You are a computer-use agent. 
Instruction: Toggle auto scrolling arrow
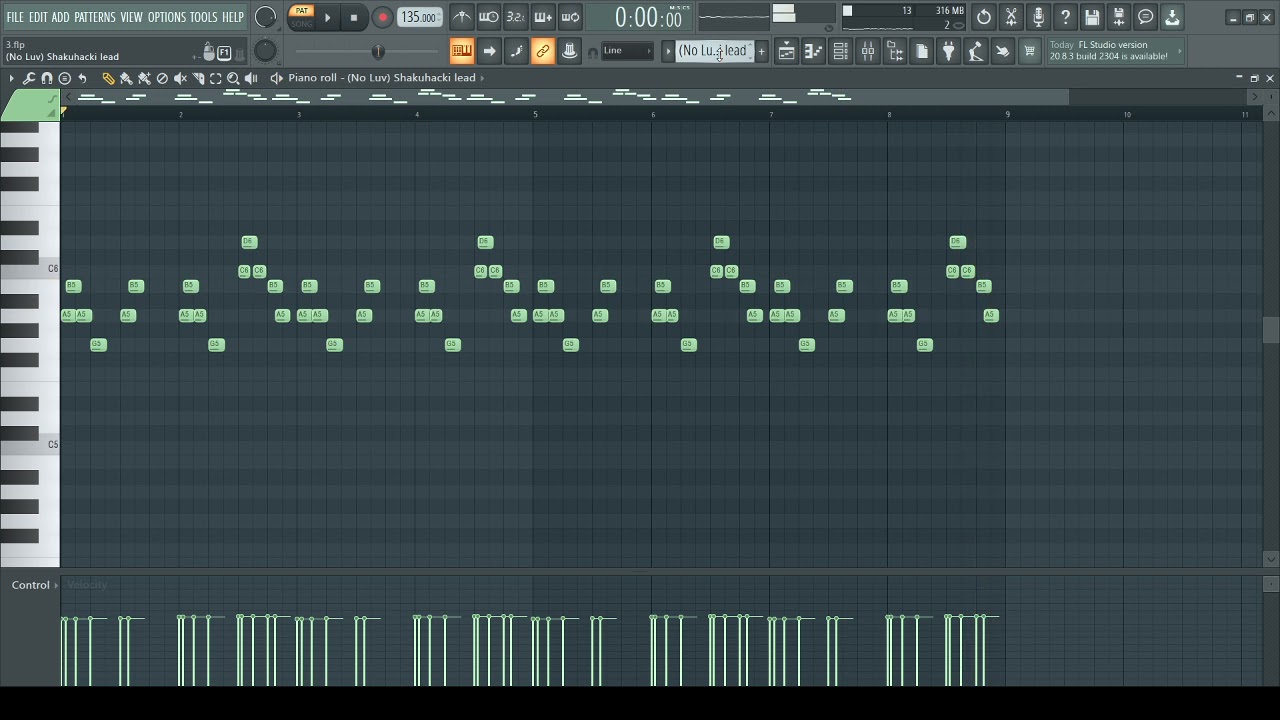pyautogui.click(x=489, y=51)
